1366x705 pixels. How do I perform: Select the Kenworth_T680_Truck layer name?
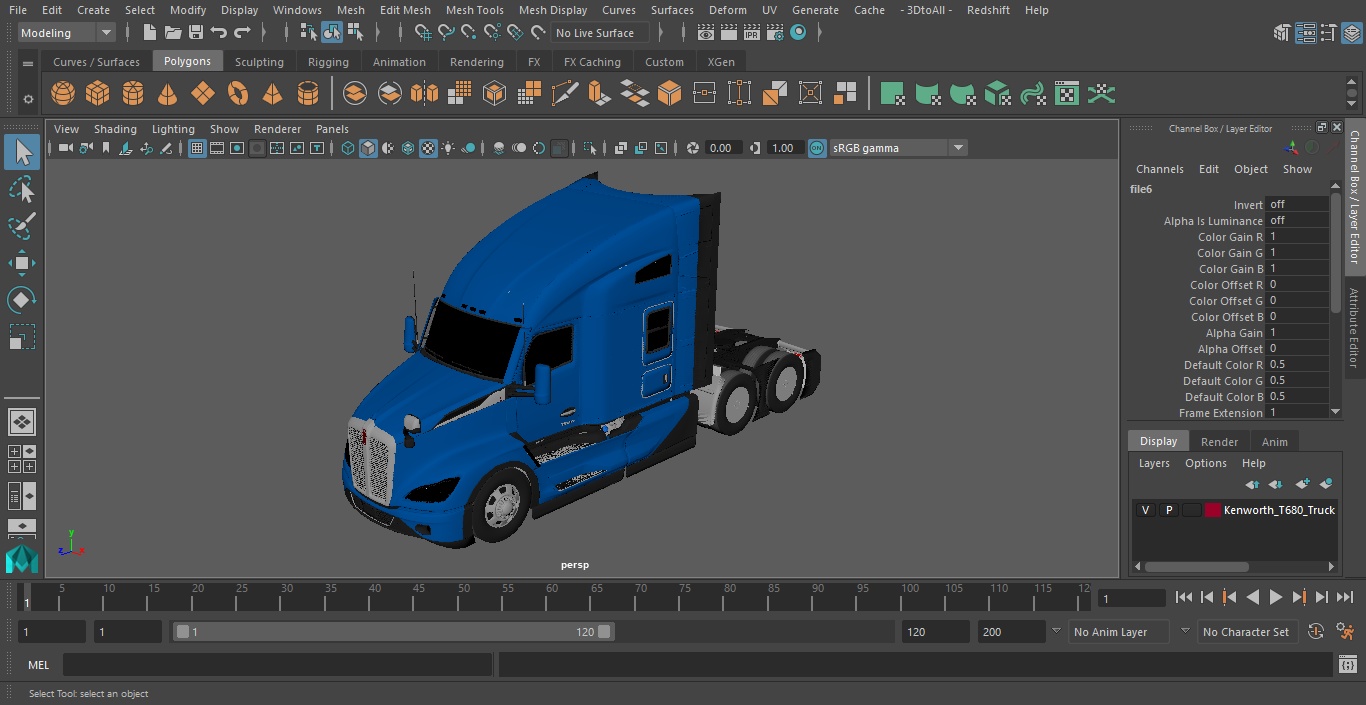tap(1279, 510)
